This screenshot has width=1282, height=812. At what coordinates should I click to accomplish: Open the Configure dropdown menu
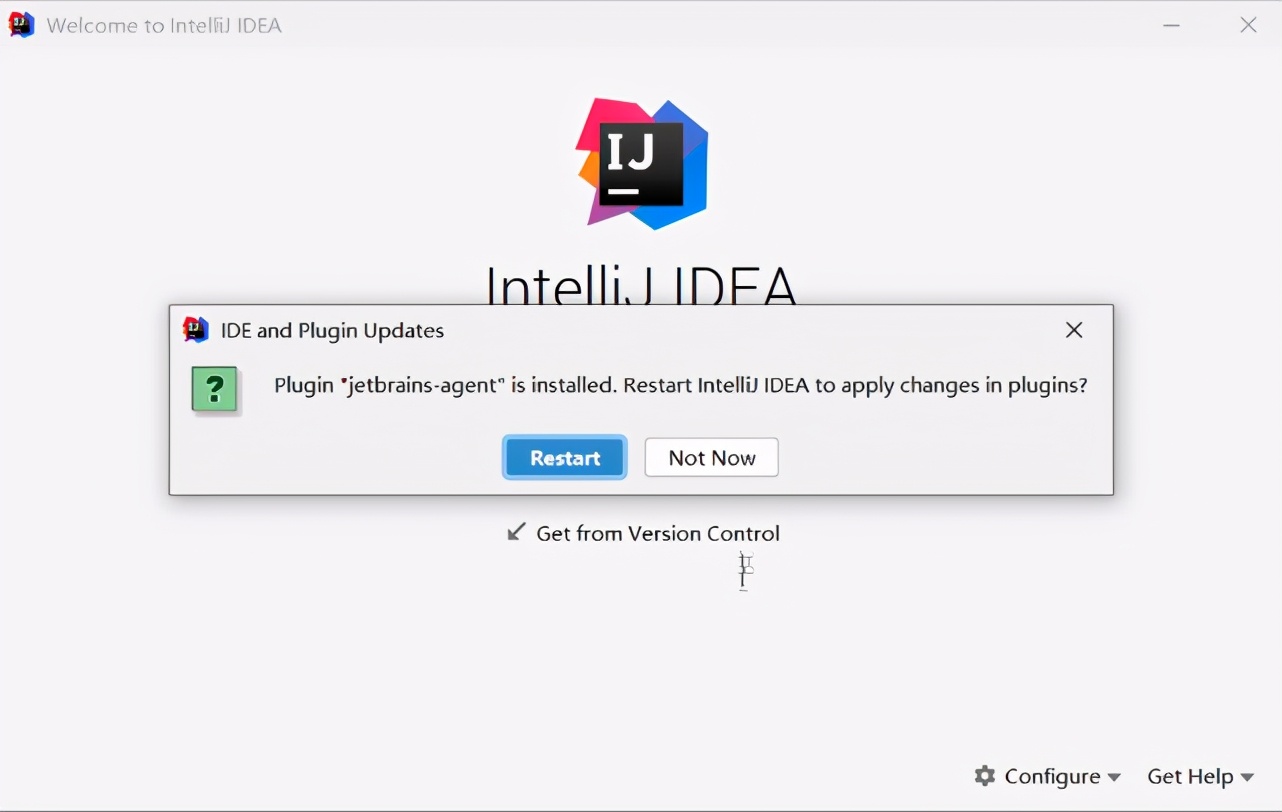coord(1047,776)
